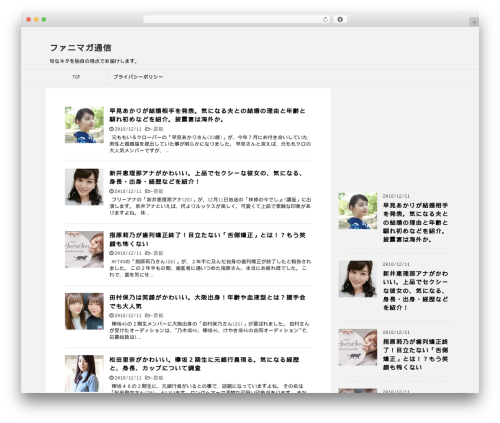Select the HKT48の excerpt under the 指原莉乃 post
This screenshot has width=500, height=423.
pos(210,268)
